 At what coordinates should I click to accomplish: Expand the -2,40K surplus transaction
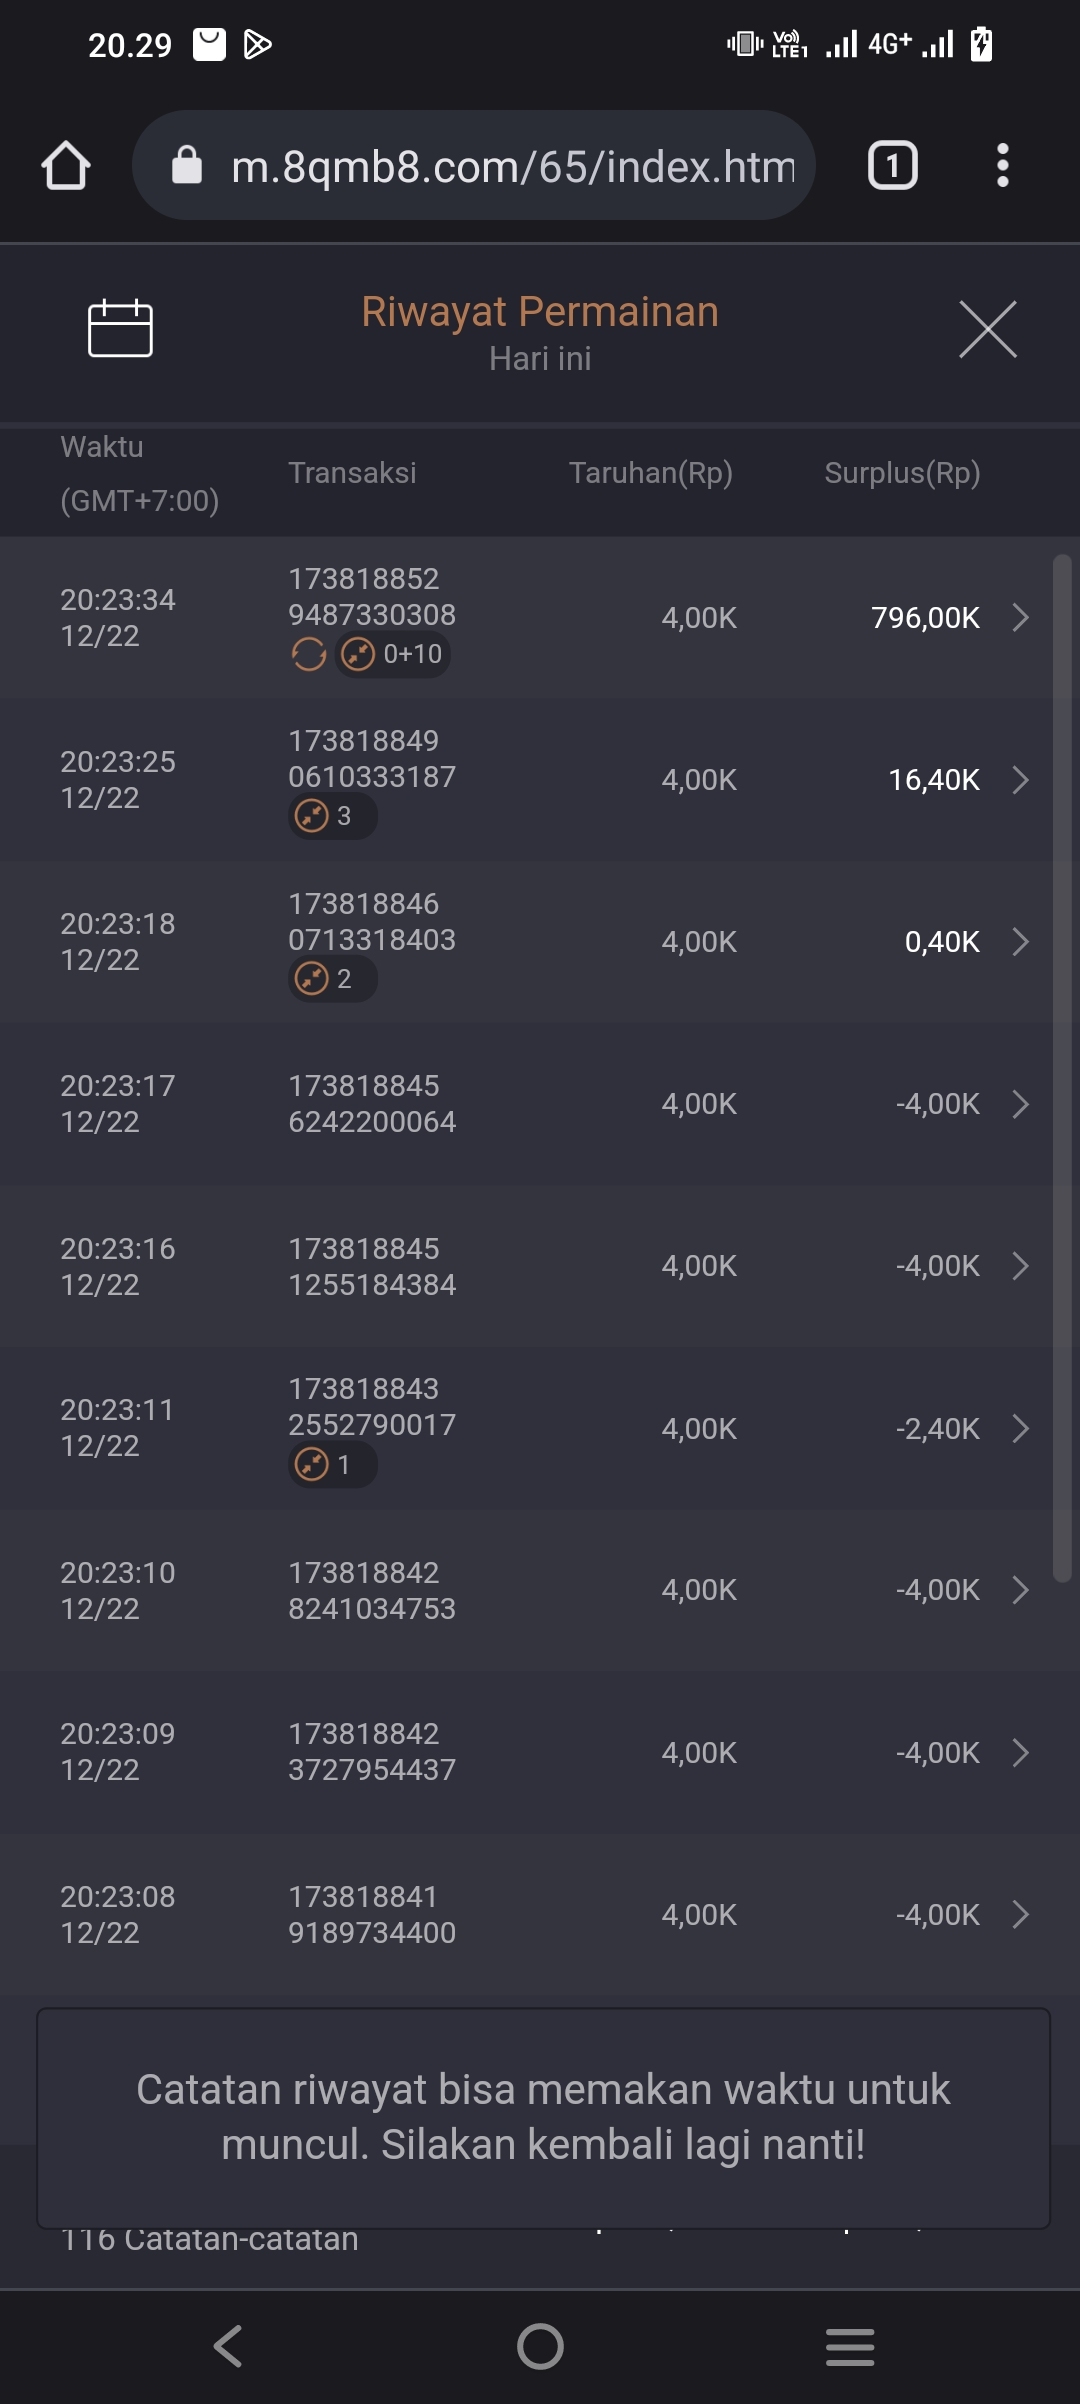pyautogui.click(x=1020, y=1429)
